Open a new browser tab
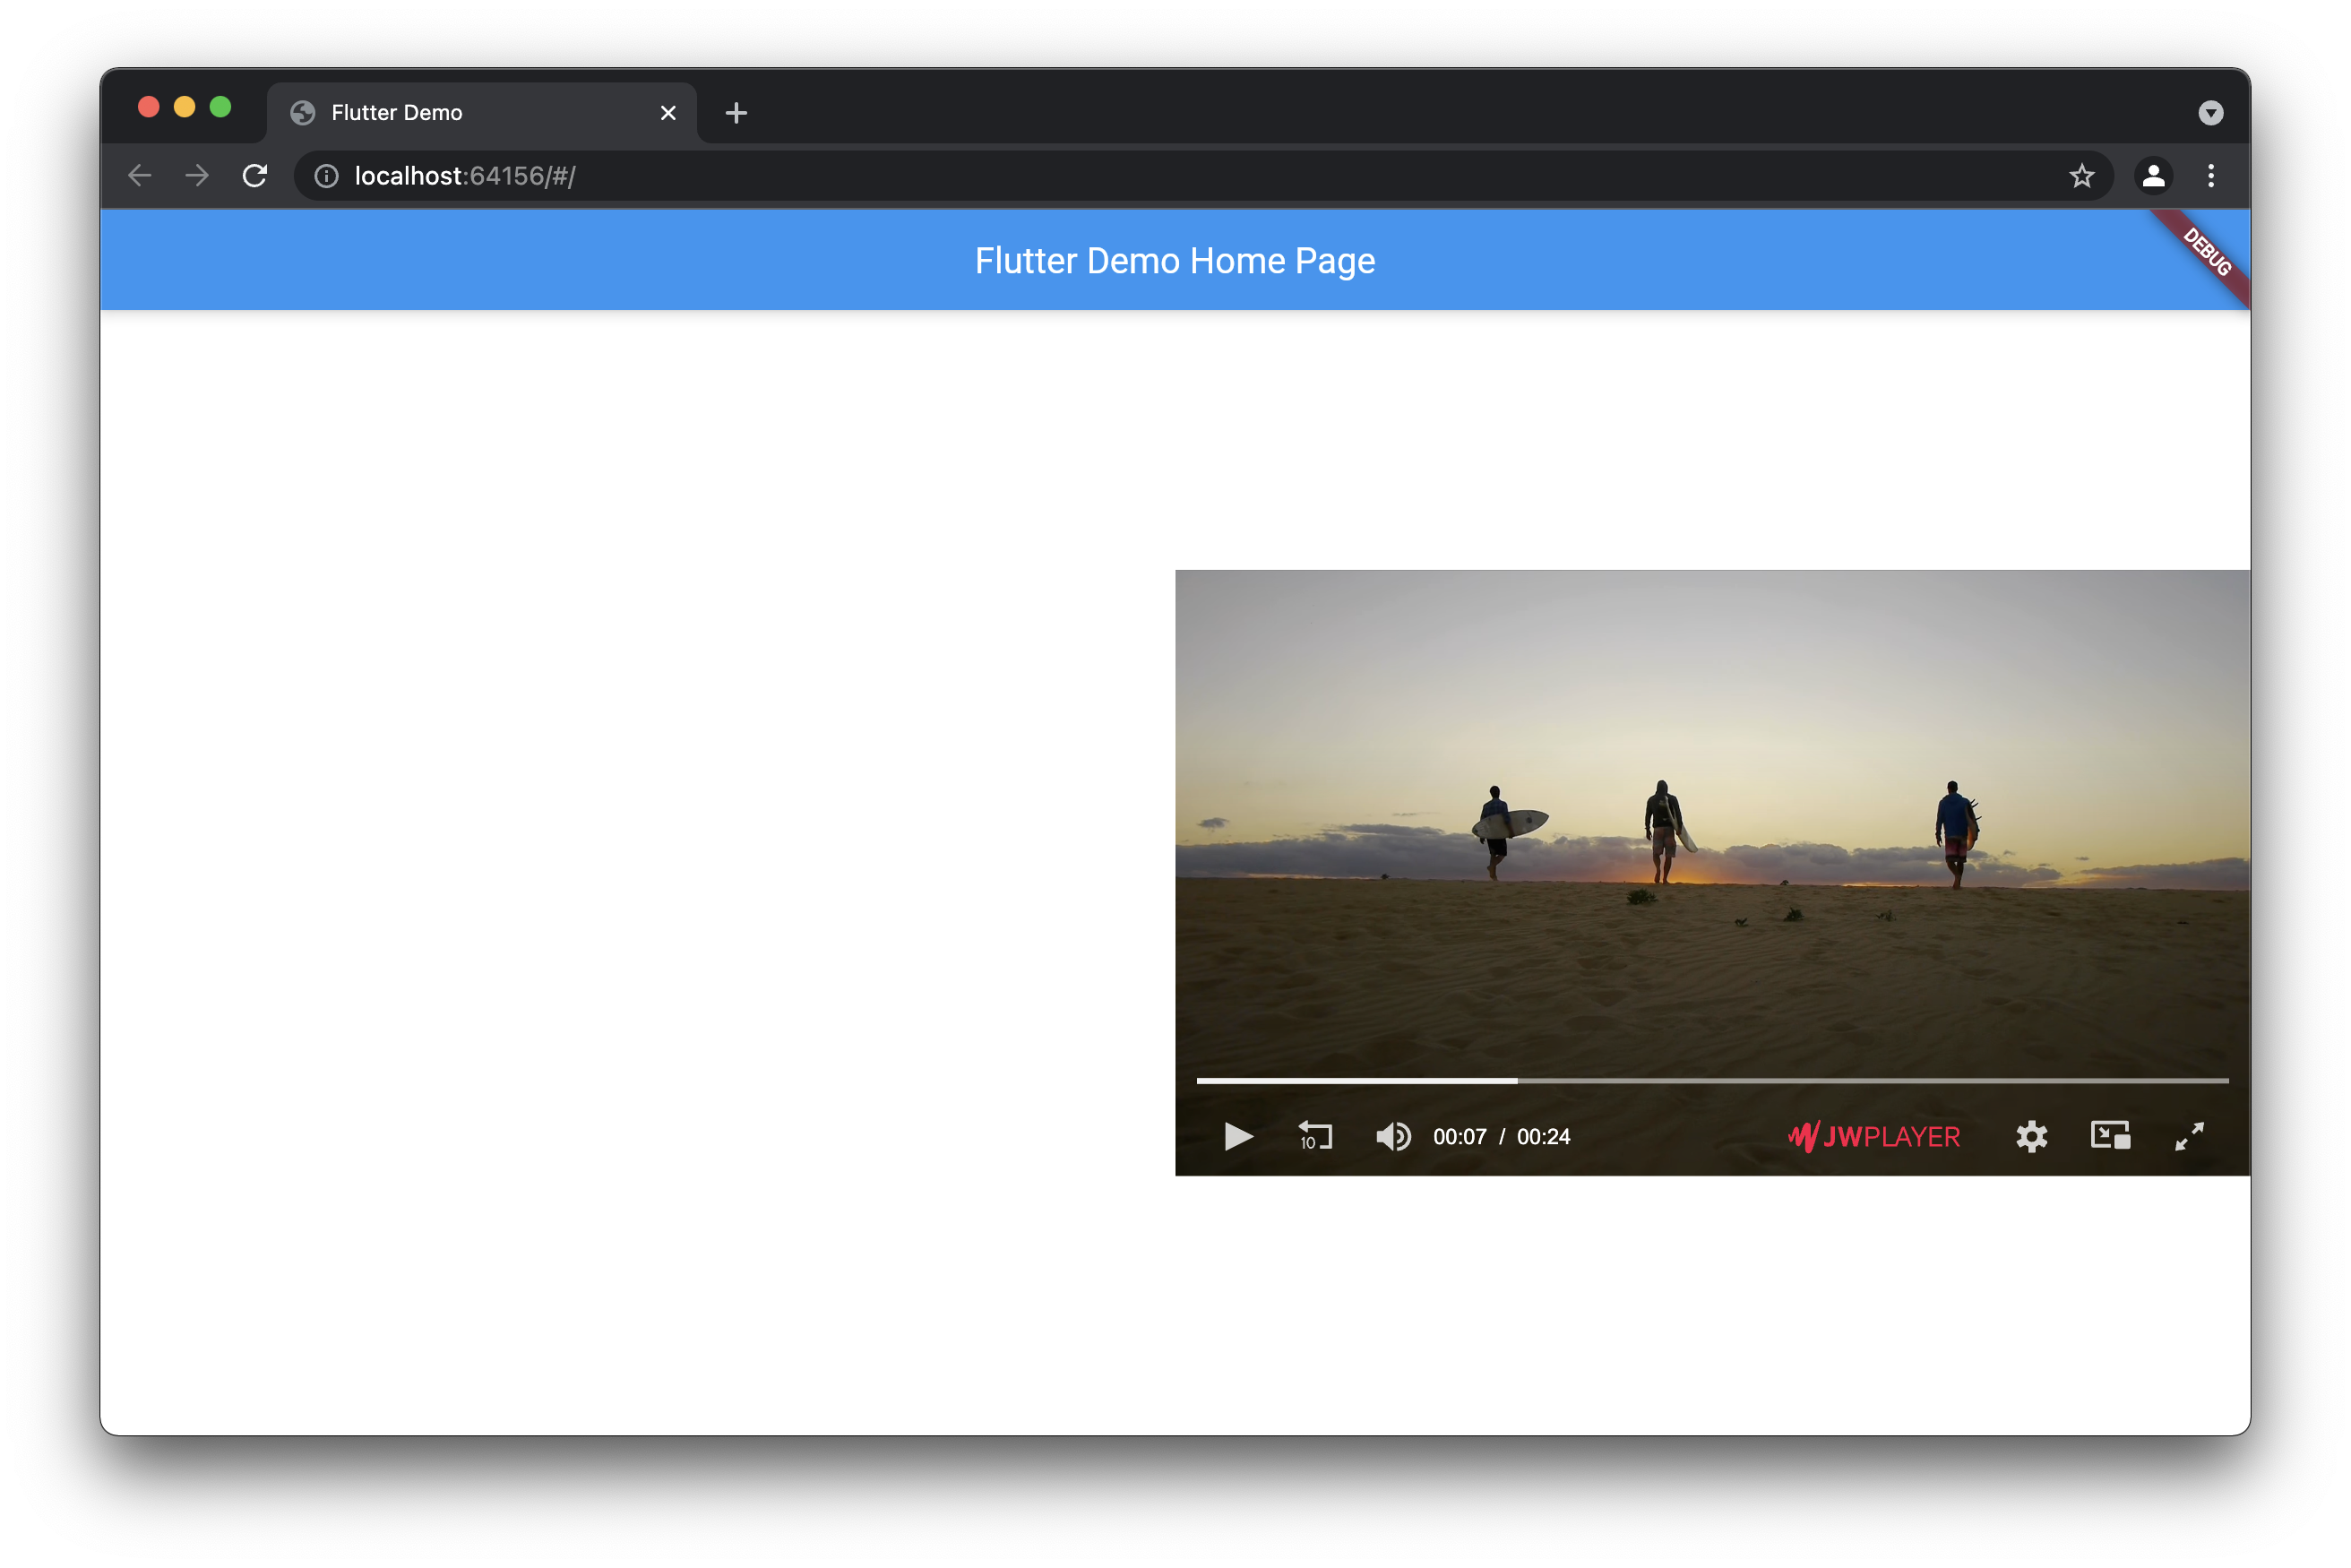 pos(736,112)
